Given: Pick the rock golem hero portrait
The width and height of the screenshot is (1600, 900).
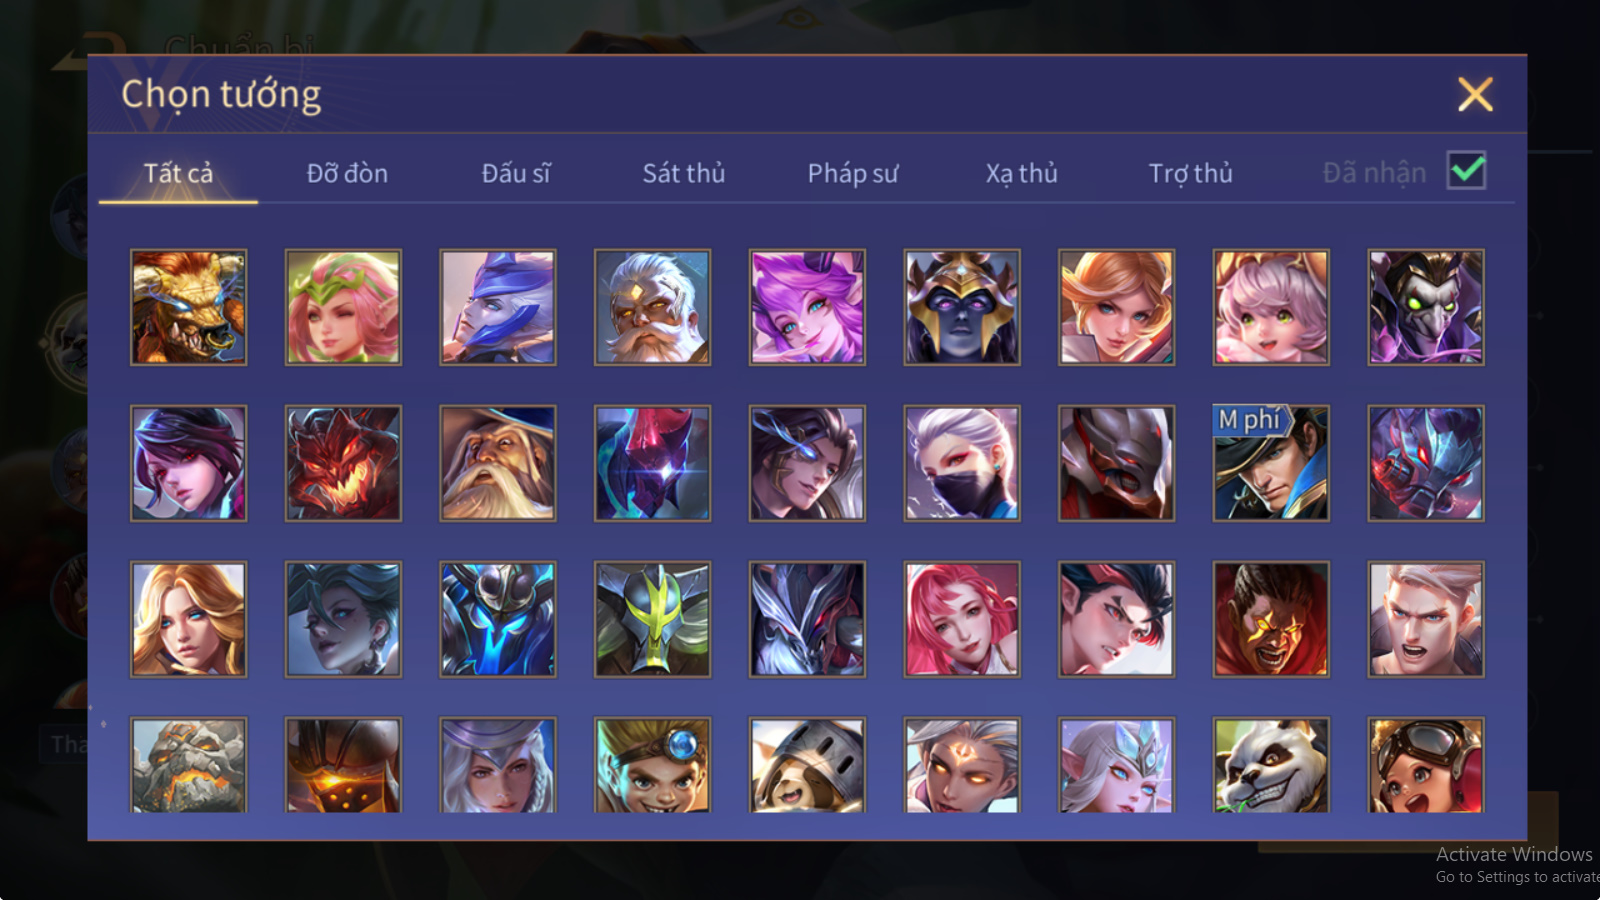Looking at the screenshot, I should [188, 764].
